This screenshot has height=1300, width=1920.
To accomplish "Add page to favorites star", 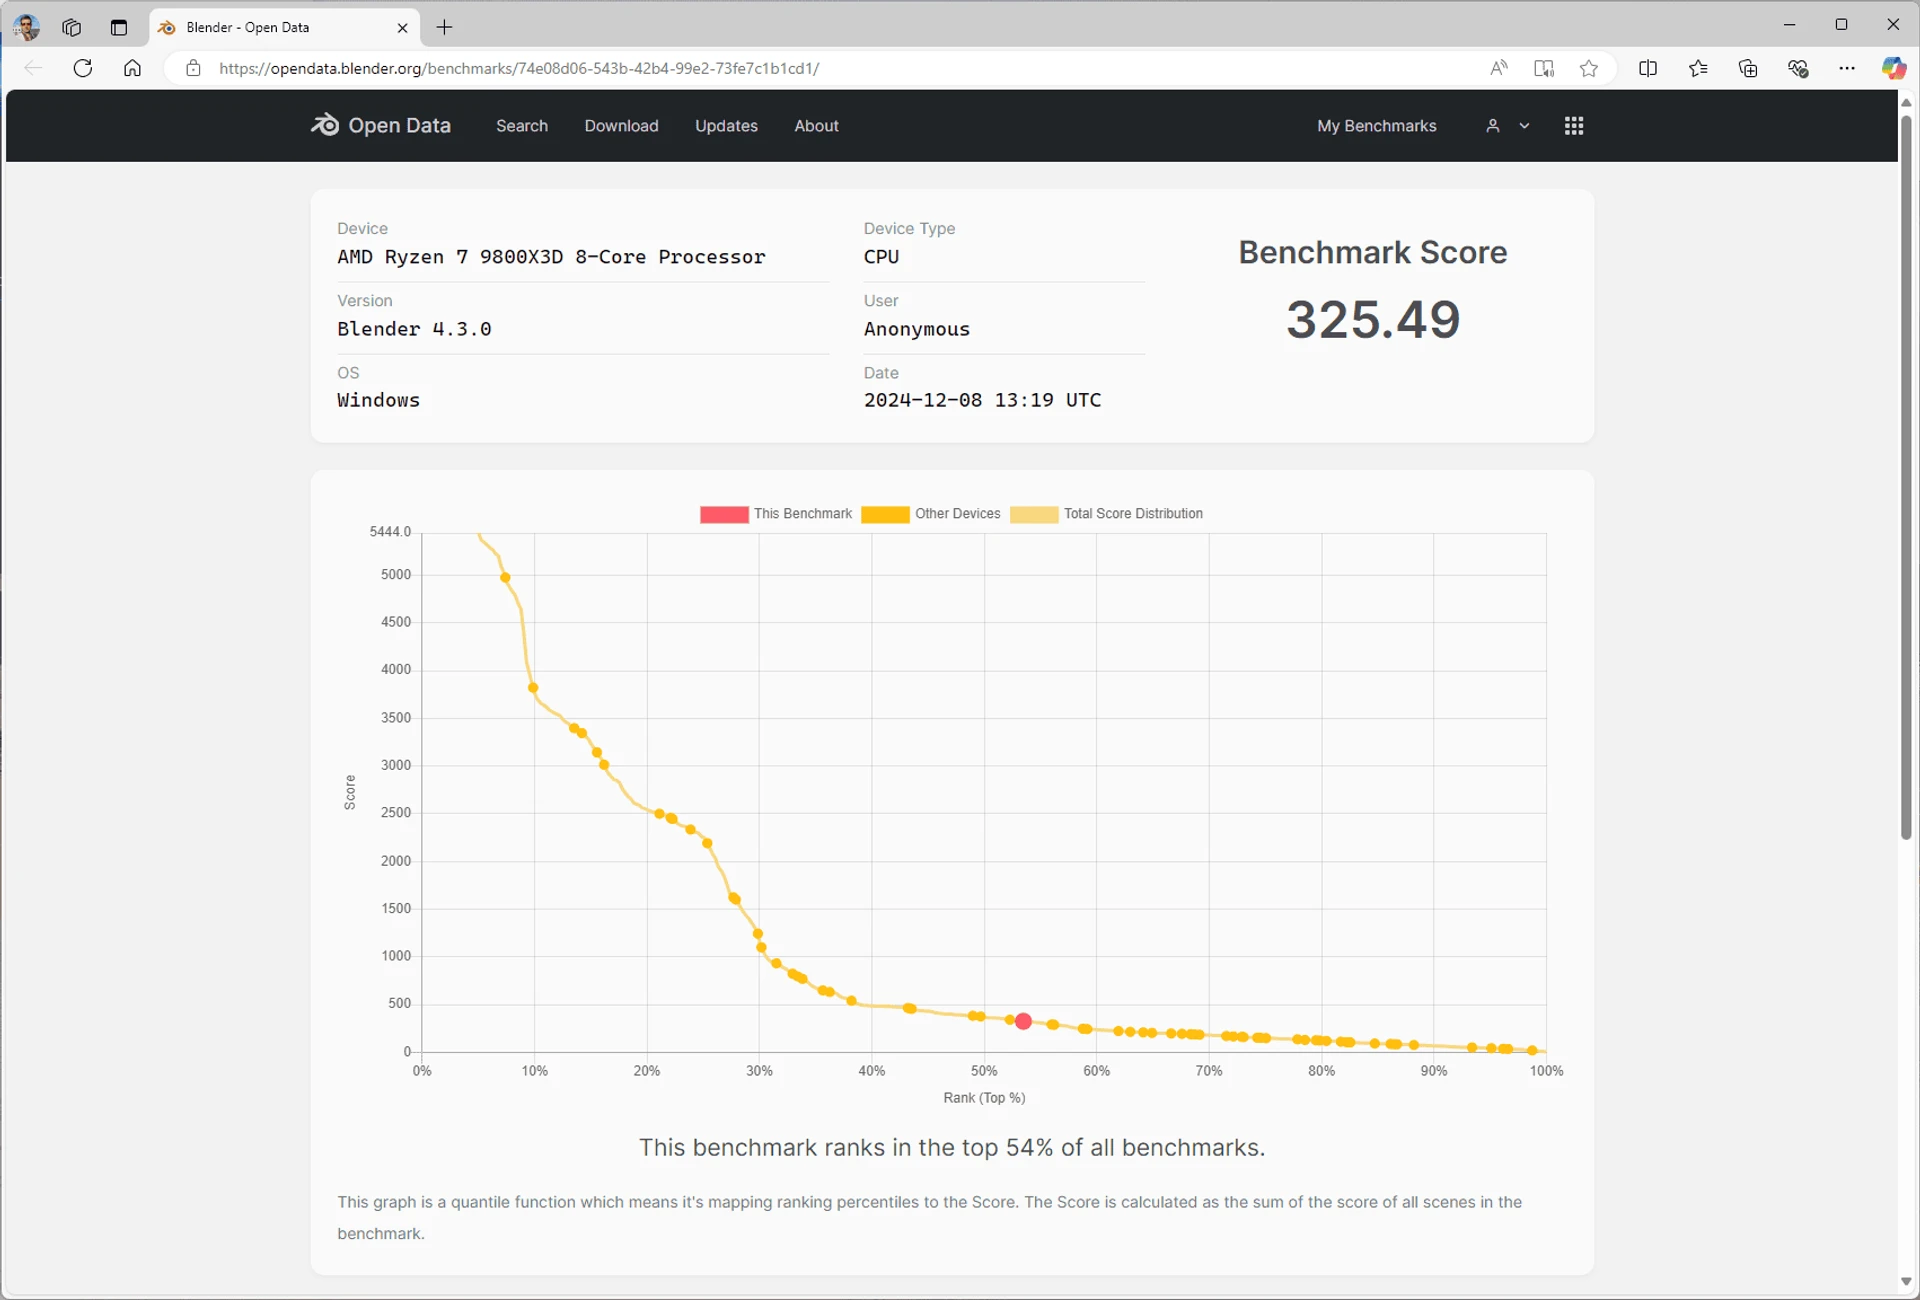I will point(1588,68).
